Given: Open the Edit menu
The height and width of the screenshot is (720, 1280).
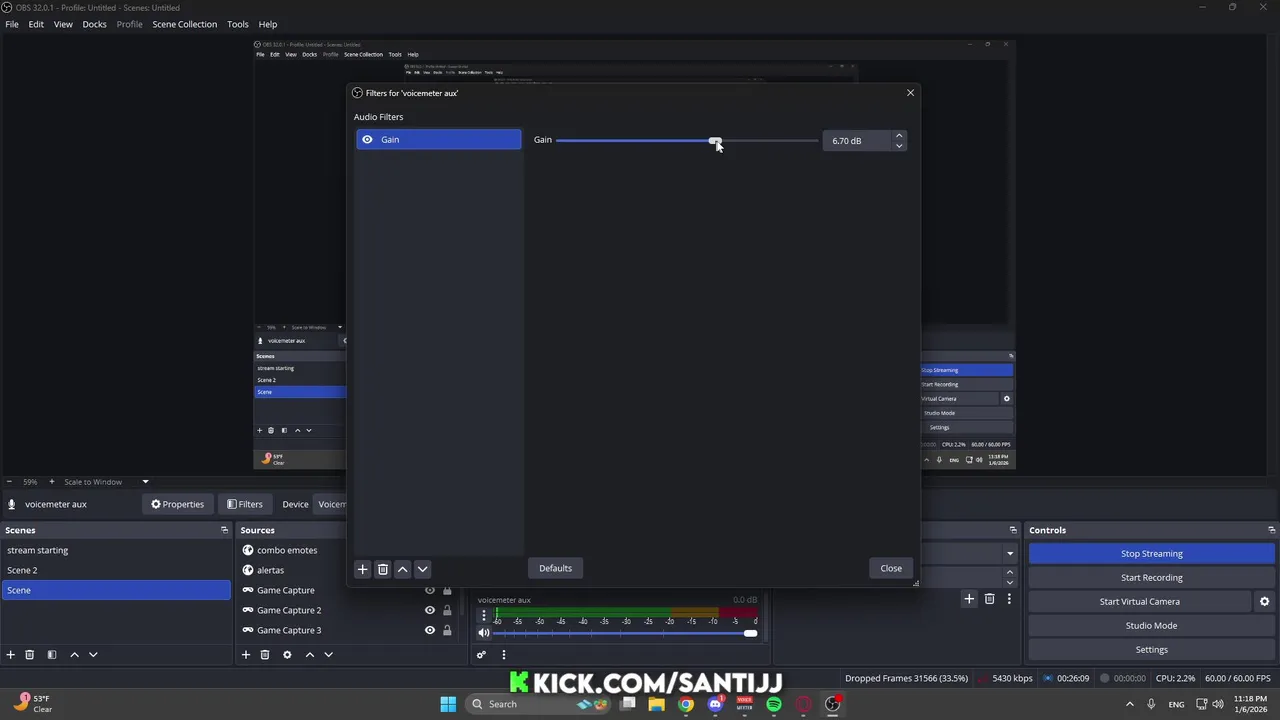Looking at the screenshot, I should [36, 24].
